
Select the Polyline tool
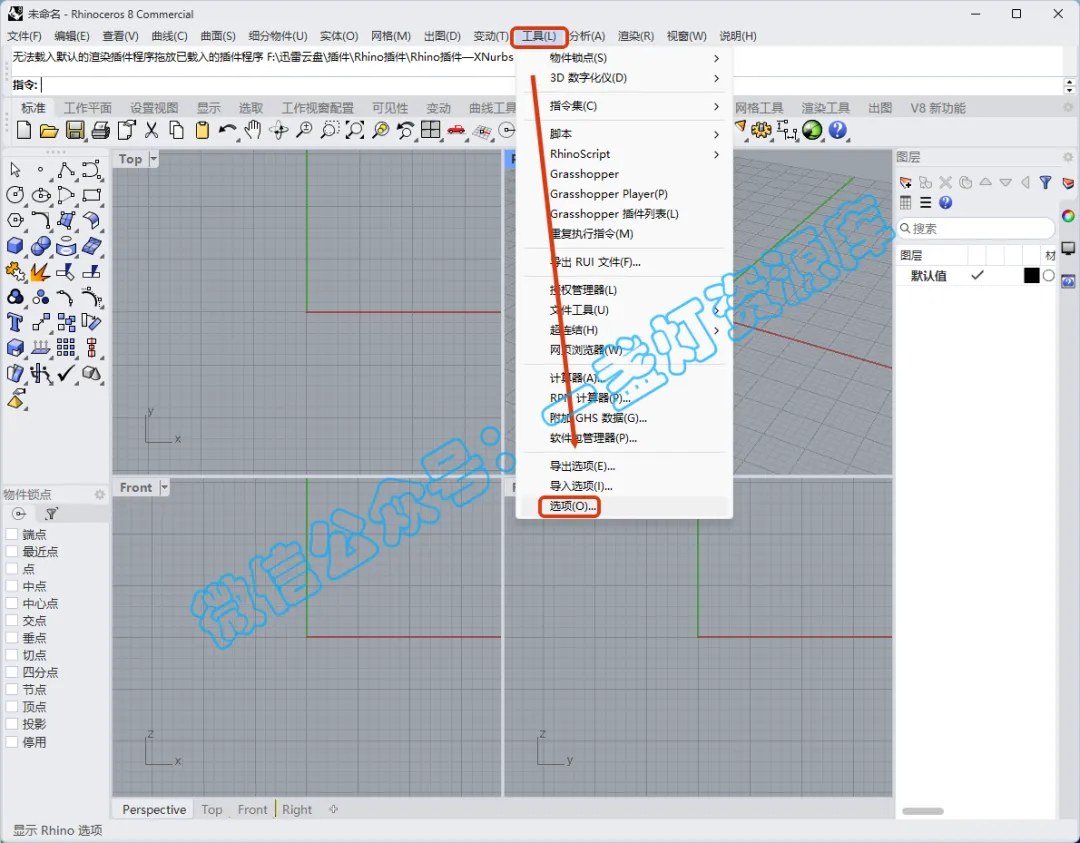(66, 169)
